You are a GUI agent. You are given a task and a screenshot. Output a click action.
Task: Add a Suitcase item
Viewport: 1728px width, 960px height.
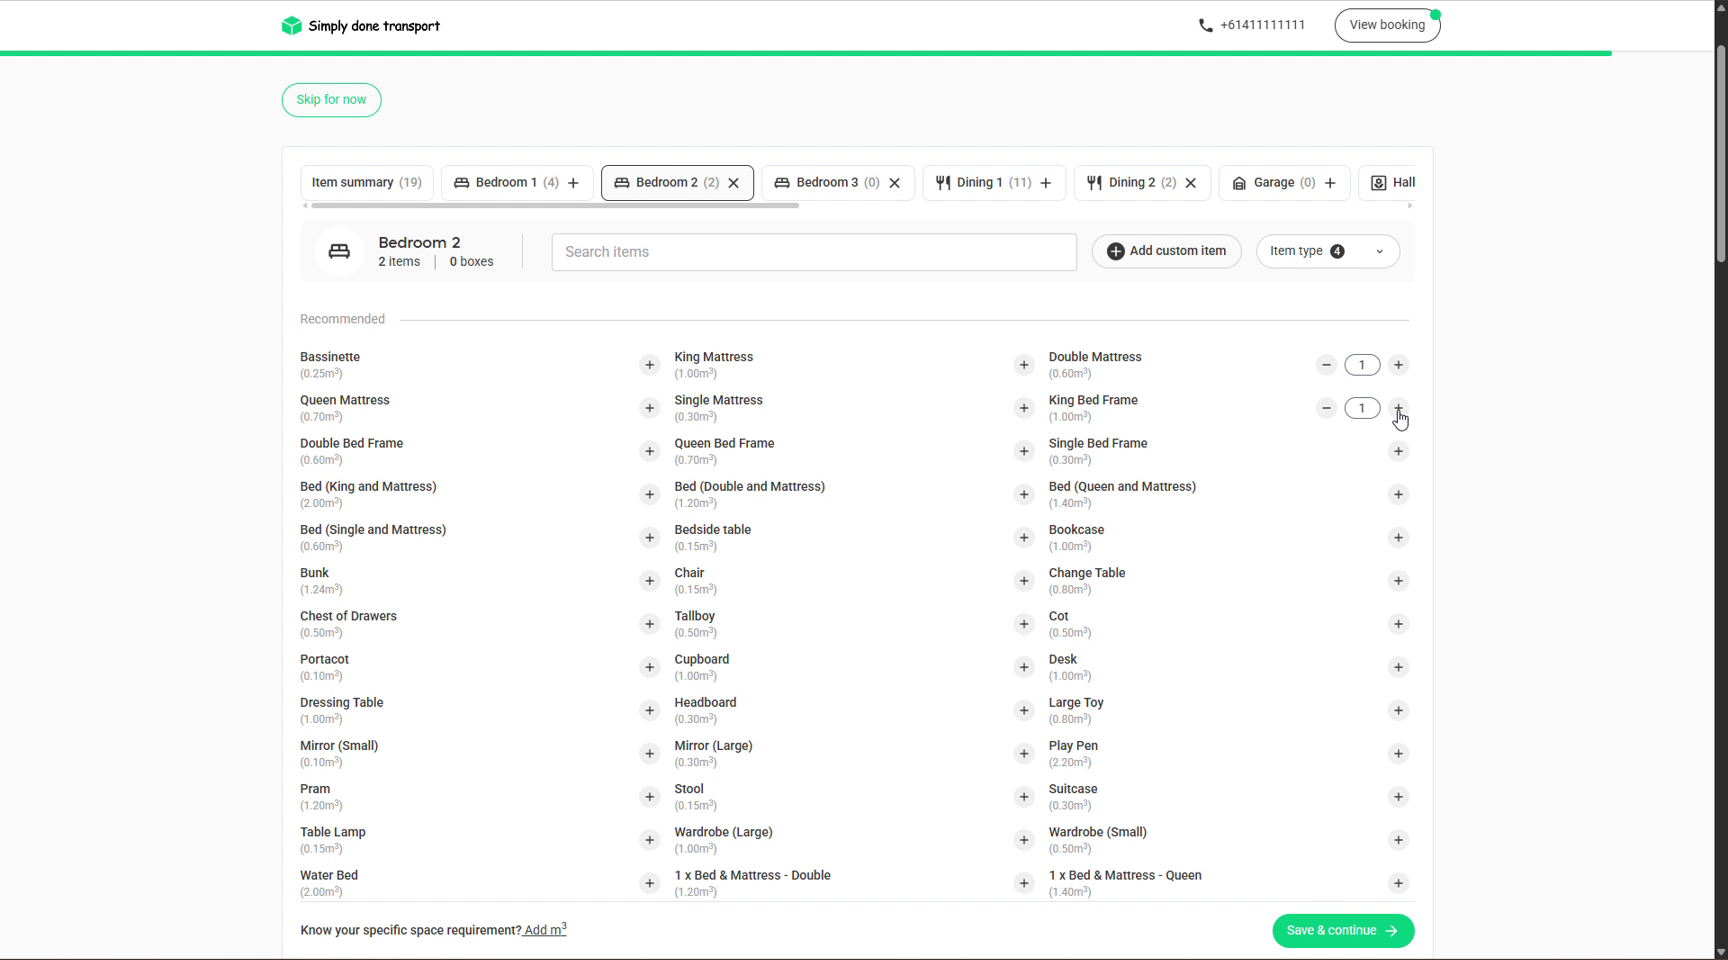tap(1398, 797)
